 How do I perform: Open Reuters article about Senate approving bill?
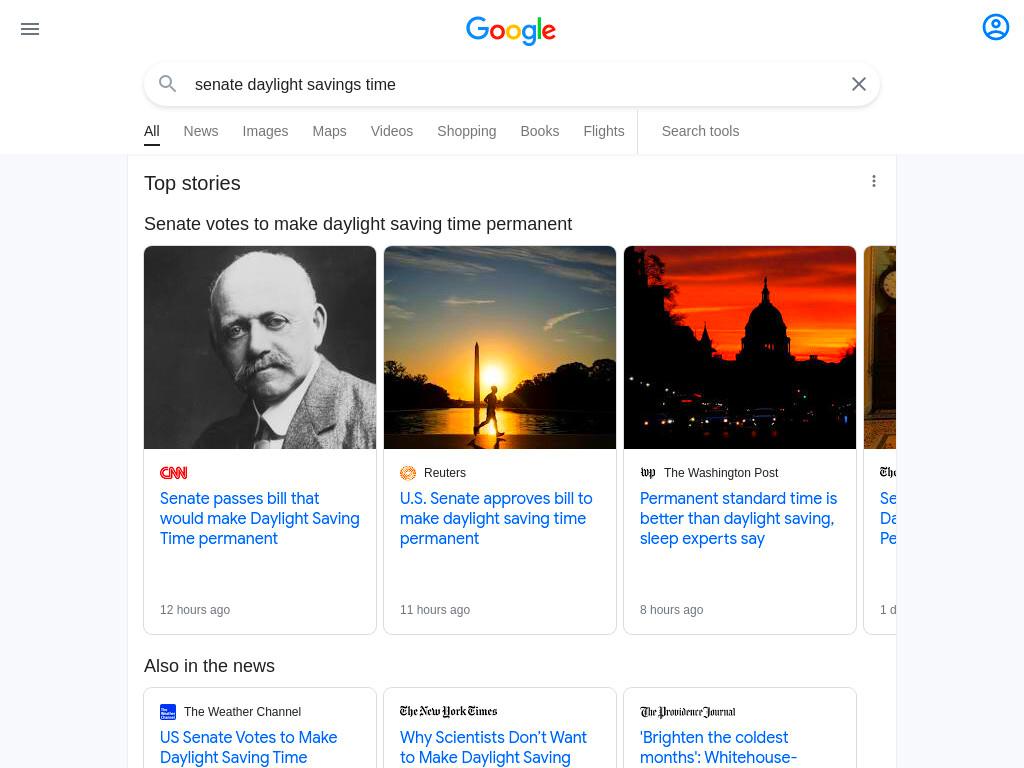pyautogui.click(x=496, y=519)
